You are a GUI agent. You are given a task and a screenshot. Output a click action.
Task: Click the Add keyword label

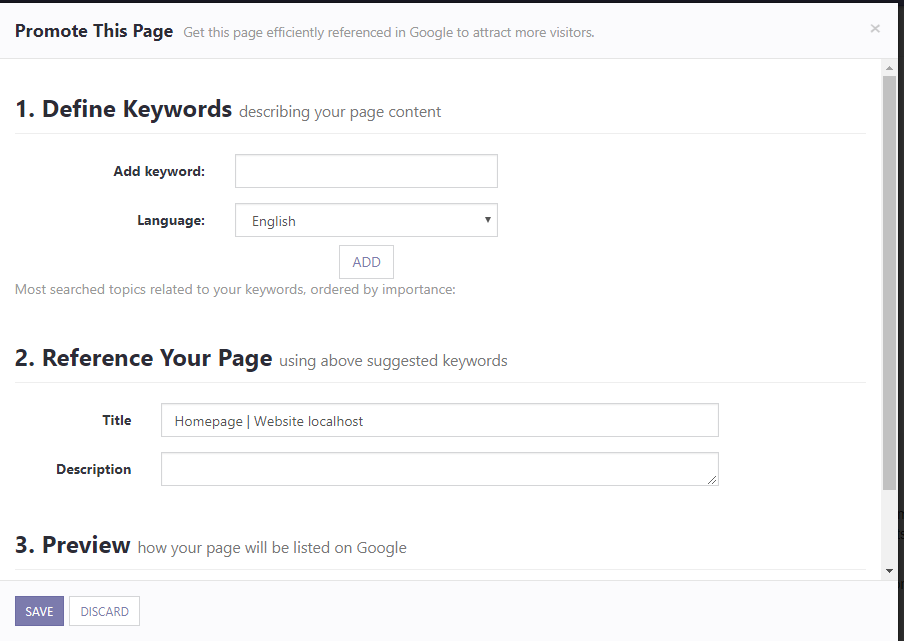point(159,171)
